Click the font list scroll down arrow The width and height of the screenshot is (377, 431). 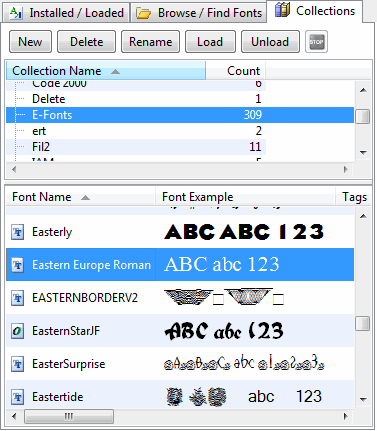[363, 399]
